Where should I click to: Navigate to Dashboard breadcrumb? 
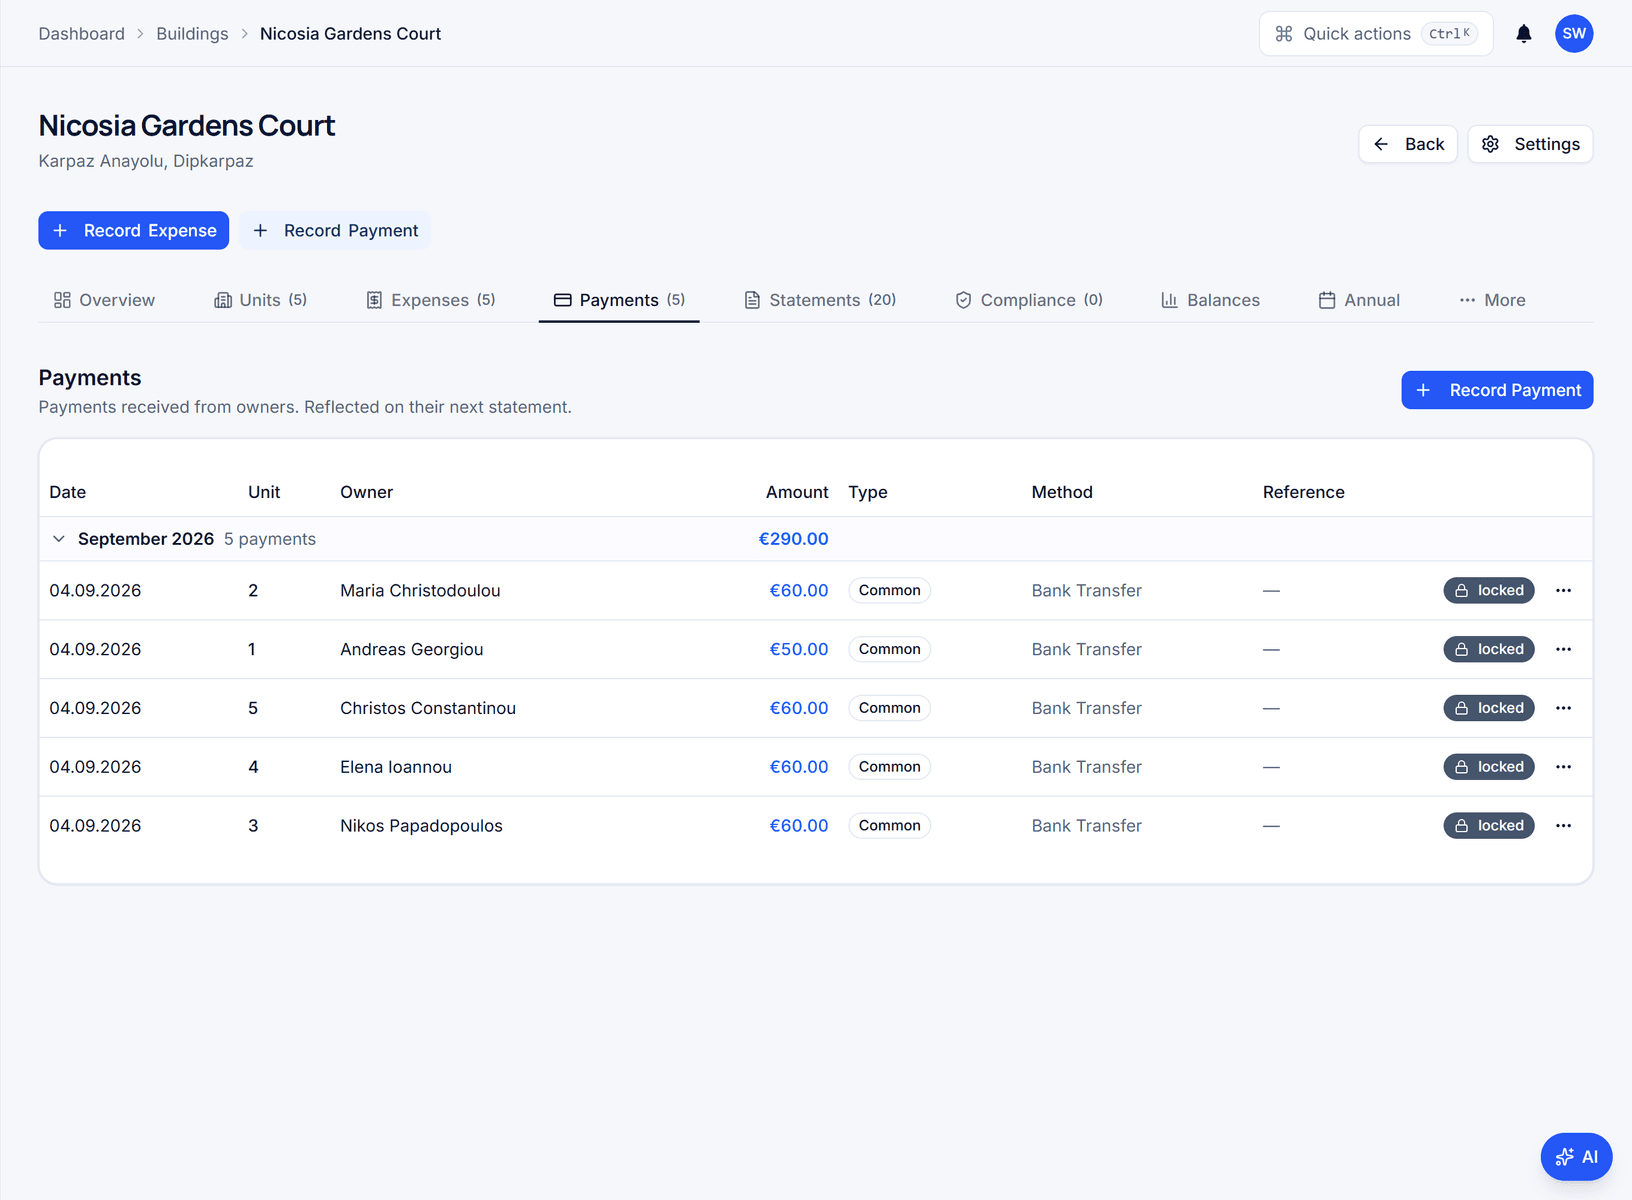click(82, 34)
